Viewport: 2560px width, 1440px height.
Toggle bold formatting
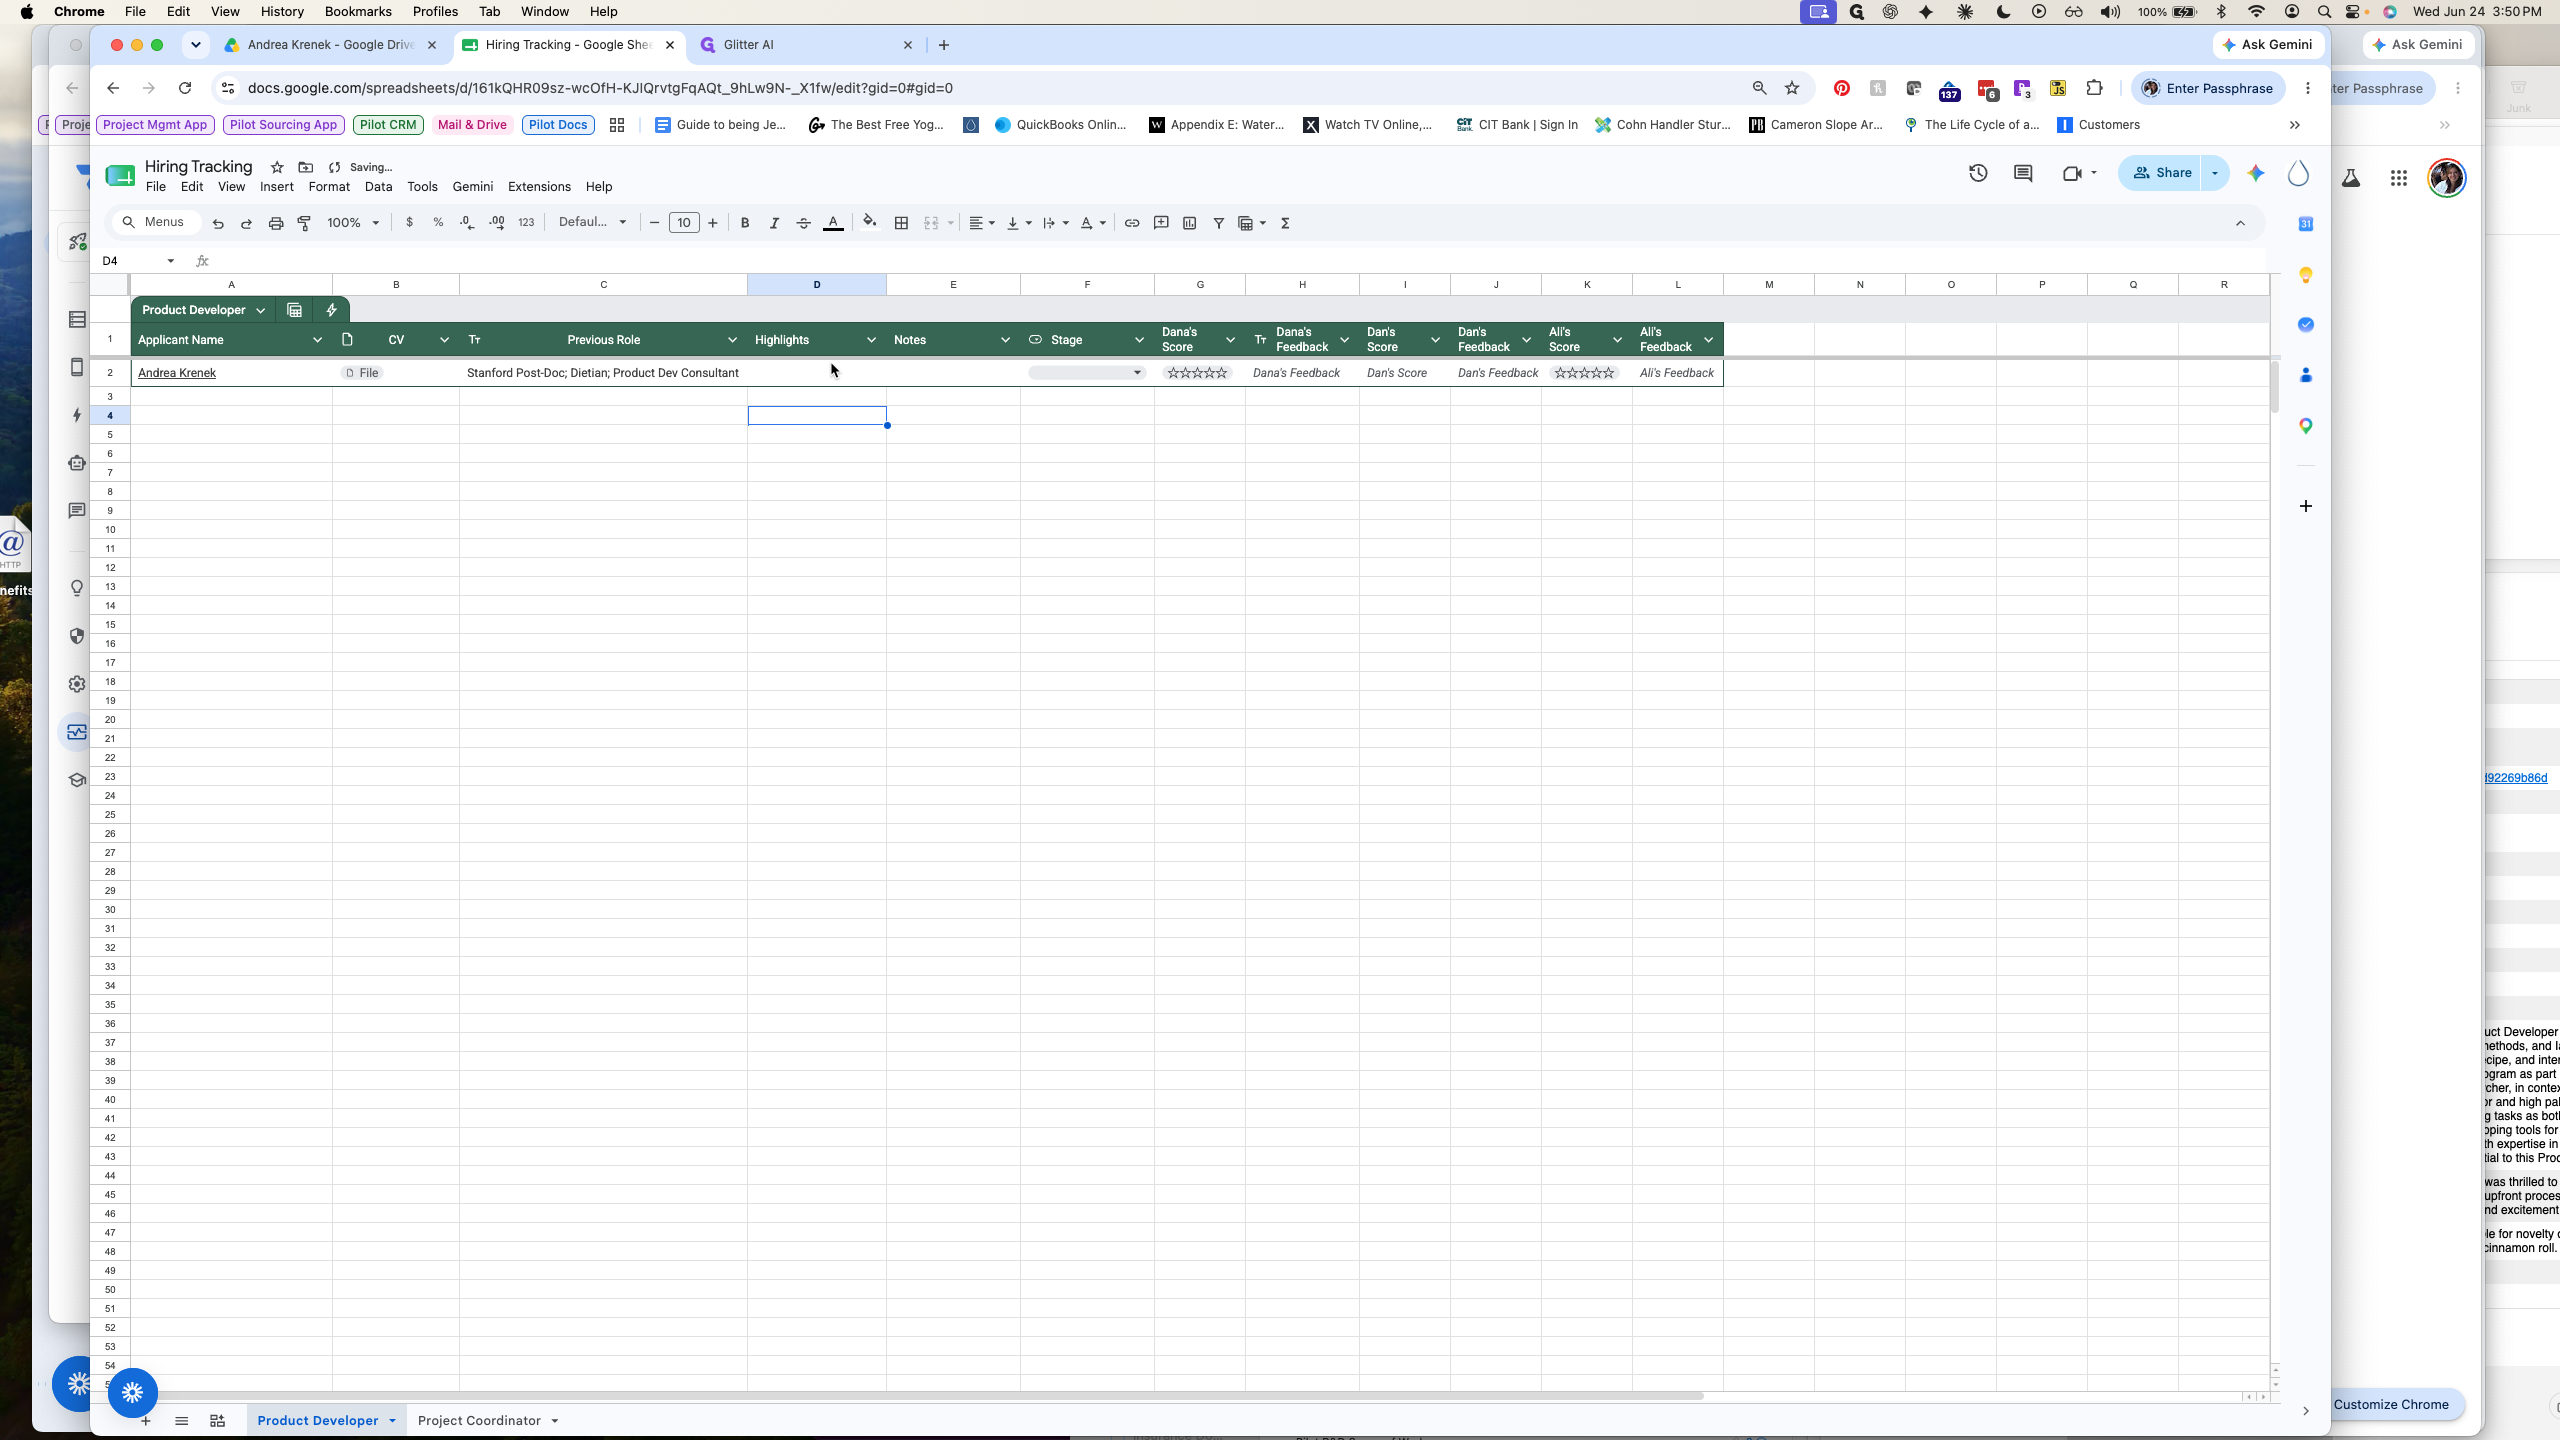pos(745,223)
